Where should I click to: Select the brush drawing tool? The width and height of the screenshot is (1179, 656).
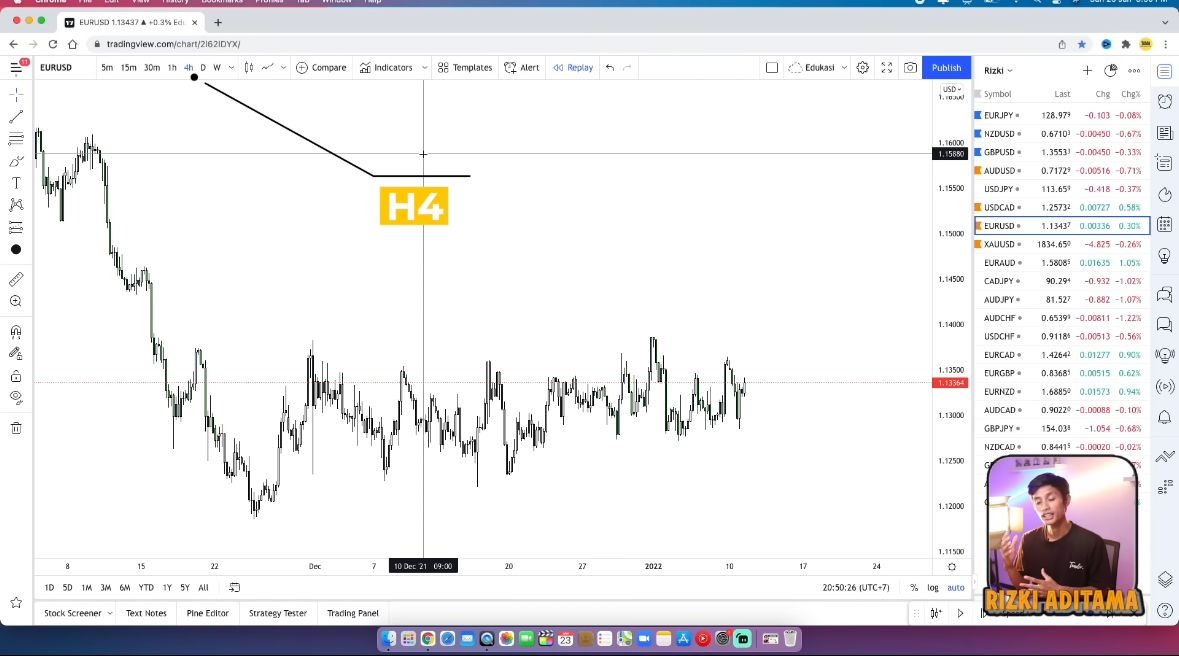(16, 161)
